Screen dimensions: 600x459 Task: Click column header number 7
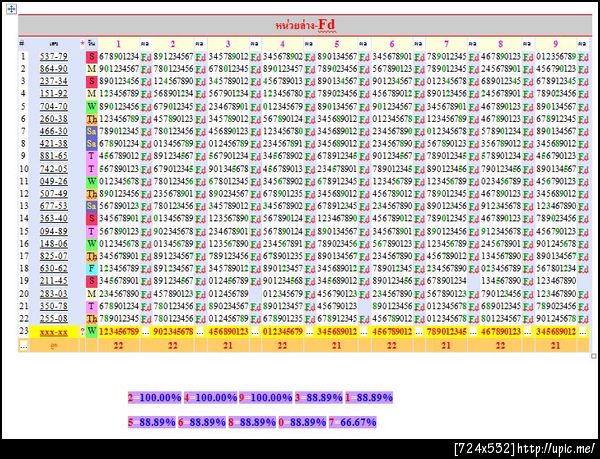click(446, 44)
